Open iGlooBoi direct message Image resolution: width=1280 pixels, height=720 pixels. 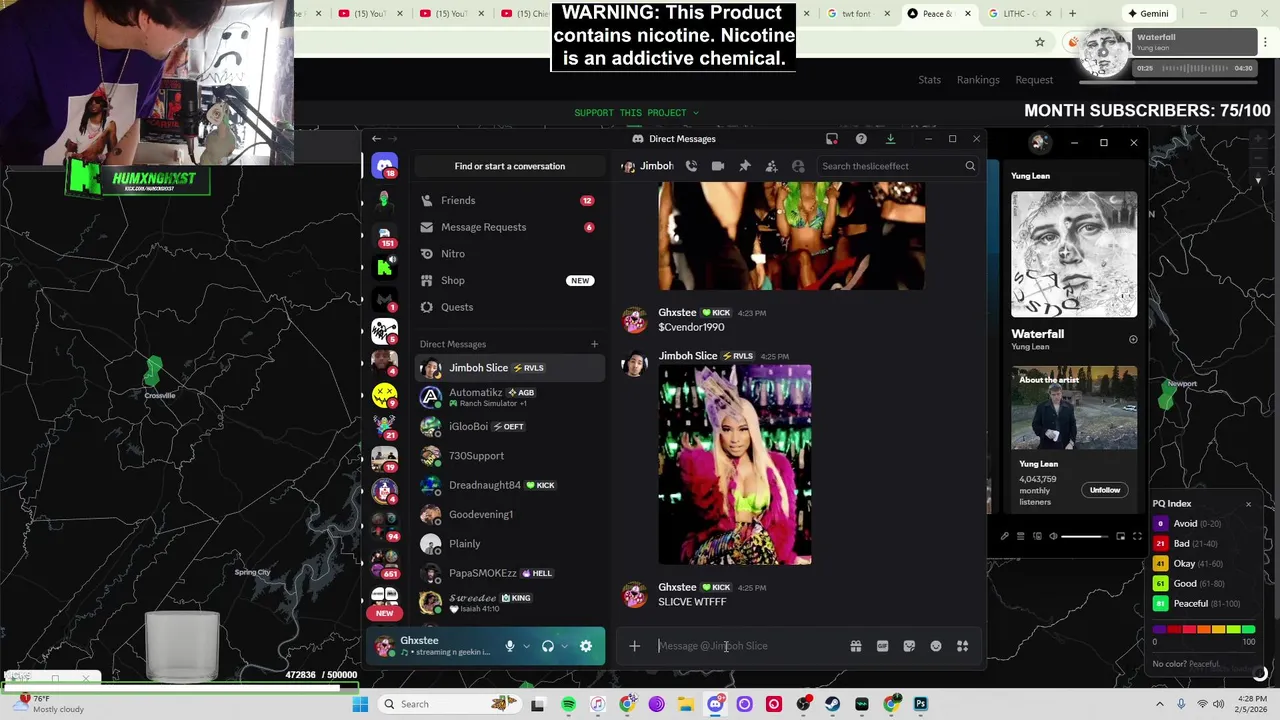point(510,426)
